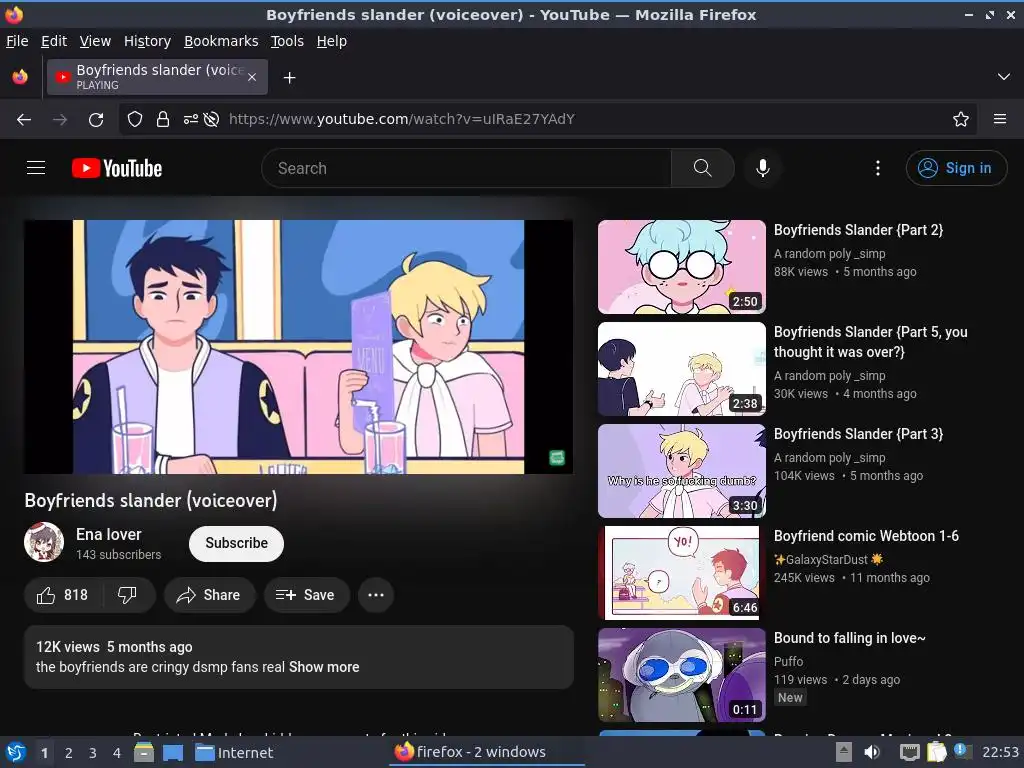Image resolution: width=1024 pixels, height=768 pixels.
Task: Select the Boyfriends slander browser tab
Action: coord(157,77)
